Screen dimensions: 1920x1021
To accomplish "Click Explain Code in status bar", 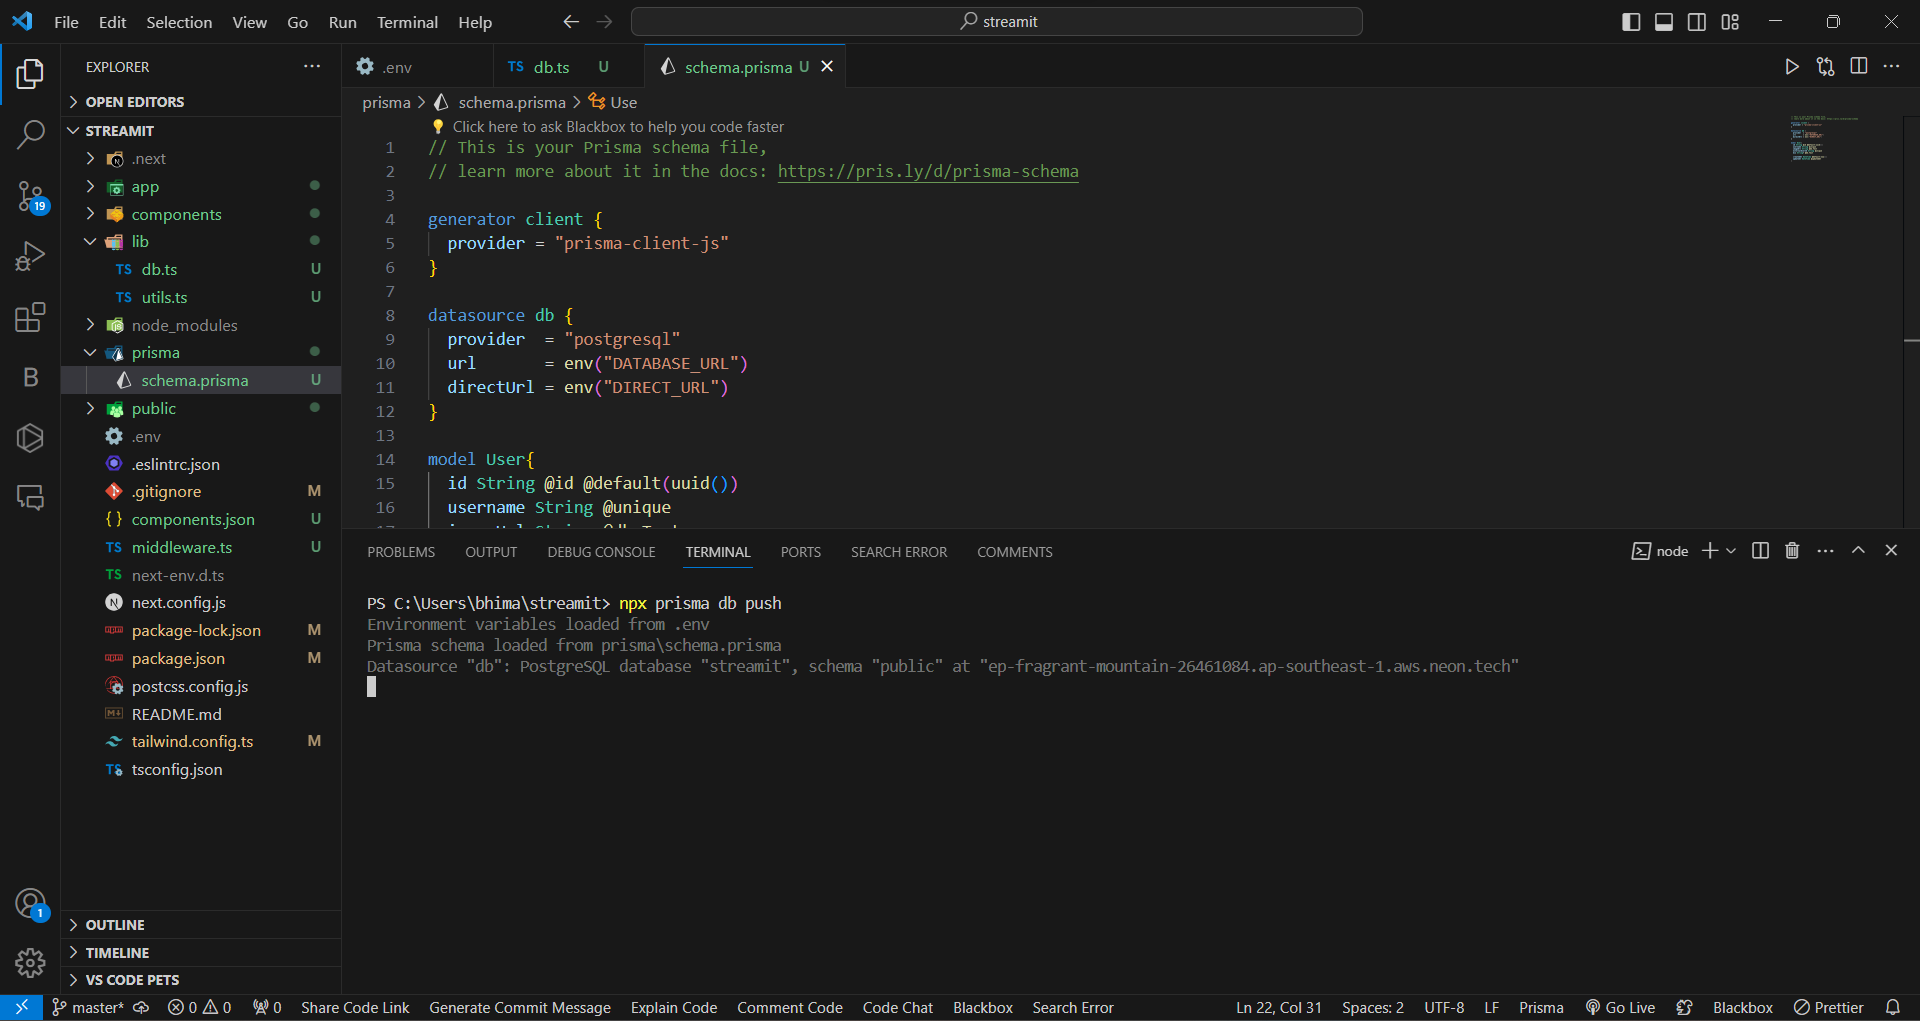I will coord(674,1008).
